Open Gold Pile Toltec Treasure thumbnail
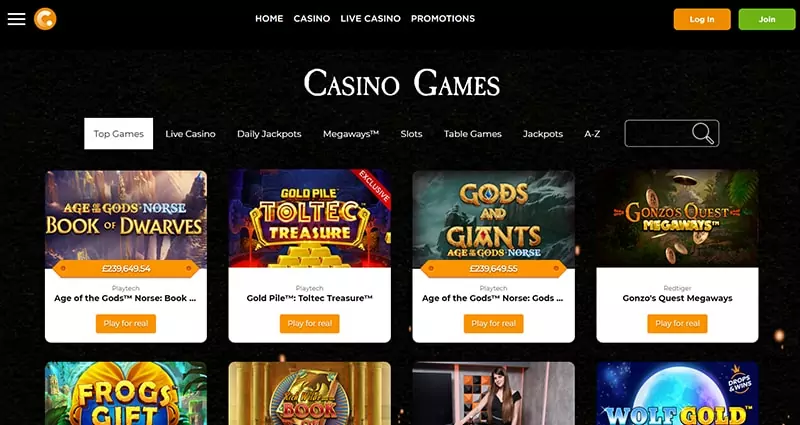The image size is (800, 425). tap(310, 219)
